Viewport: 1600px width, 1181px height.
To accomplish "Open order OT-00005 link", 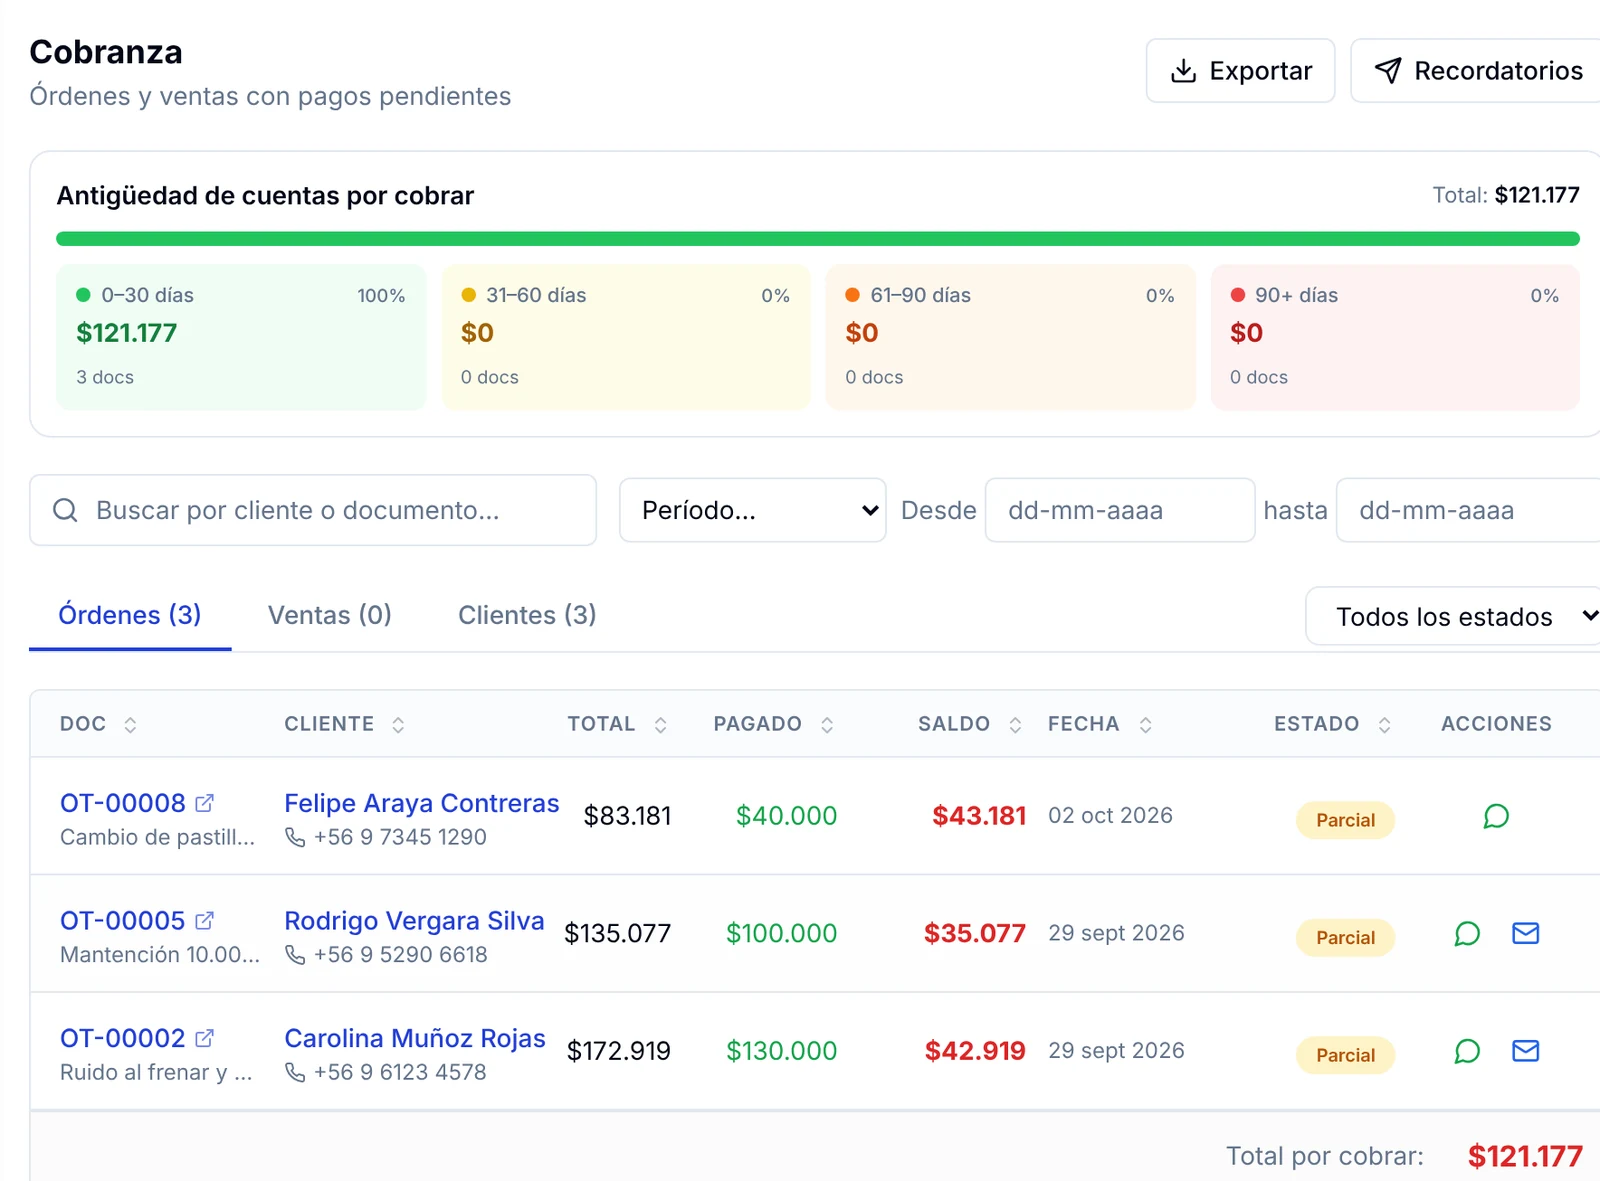I will pyautogui.click(x=123, y=921).
